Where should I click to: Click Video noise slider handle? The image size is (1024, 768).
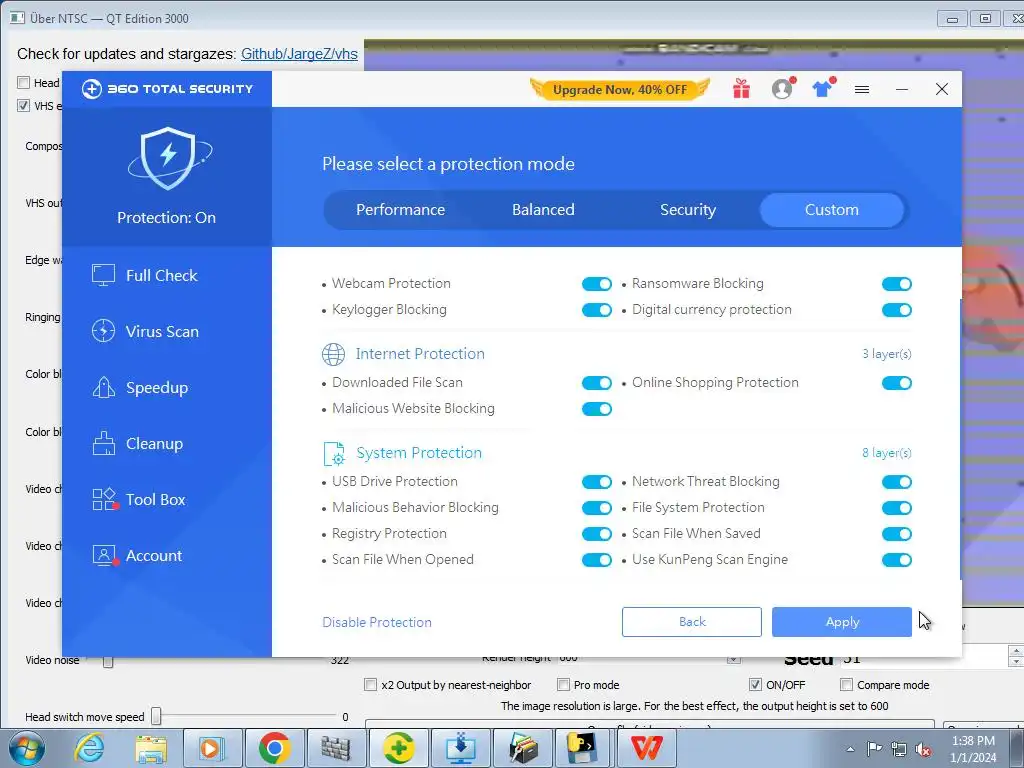tap(108, 662)
